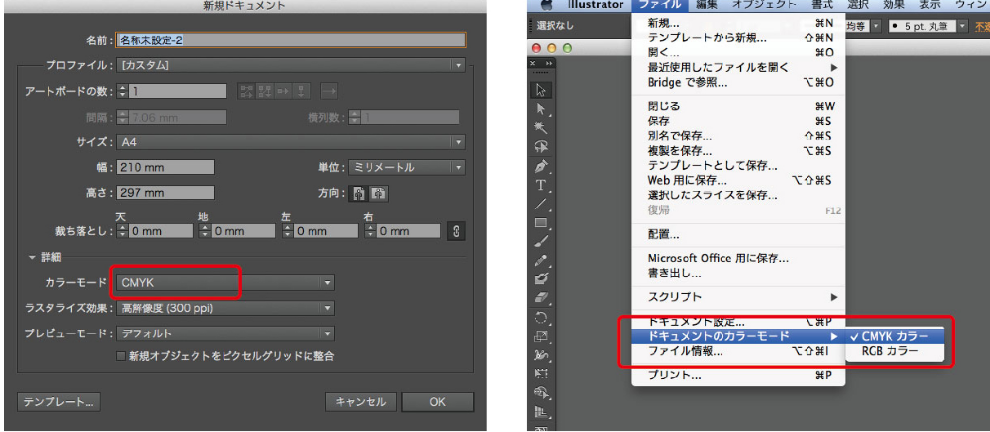The image size is (990, 432).
Task: Select the checked CMYK カラー option
Action: tap(896, 335)
